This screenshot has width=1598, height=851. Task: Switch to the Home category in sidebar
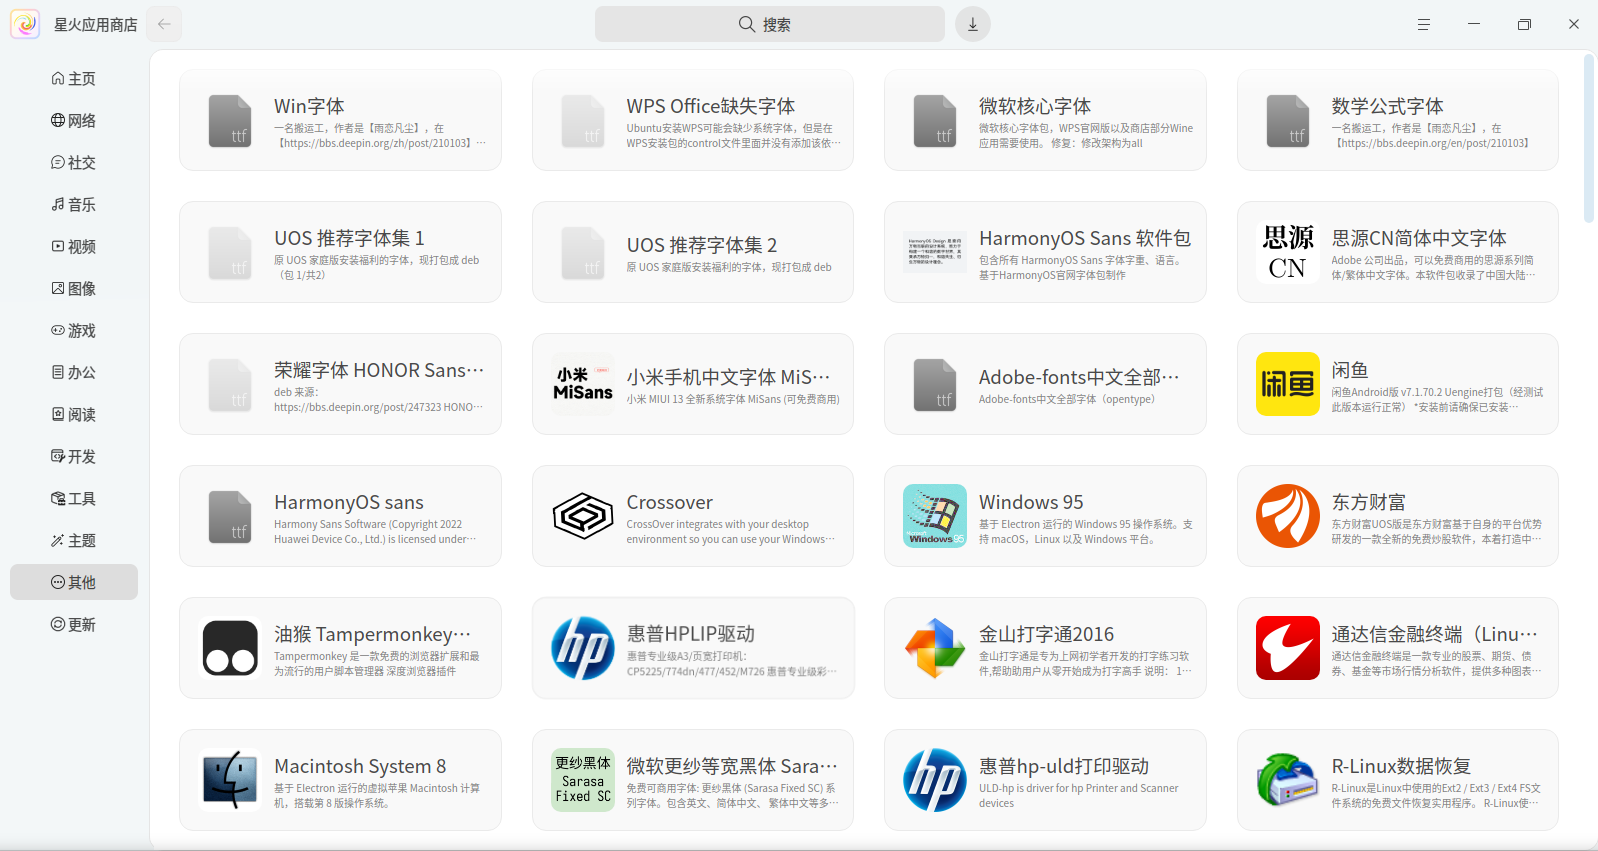click(x=74, y=79)
